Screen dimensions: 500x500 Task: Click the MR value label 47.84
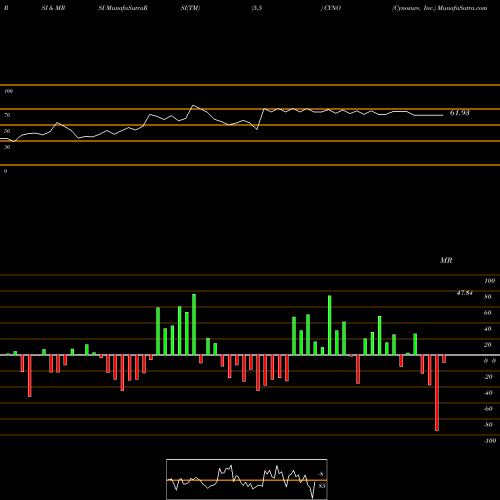pyautogui.click(x=464, y=293)
